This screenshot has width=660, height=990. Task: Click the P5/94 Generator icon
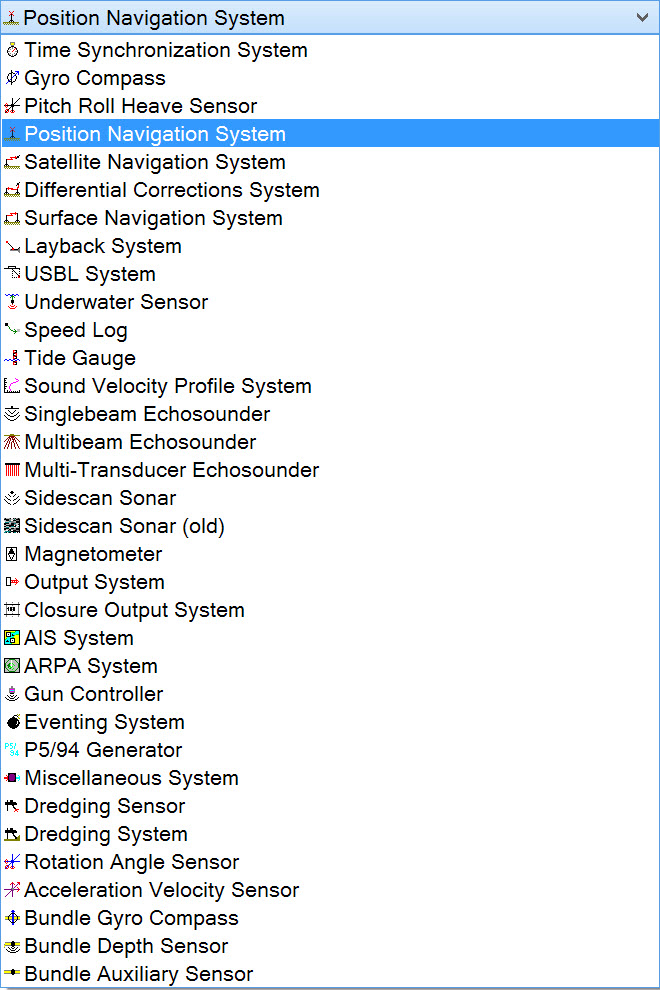(12, 750)
